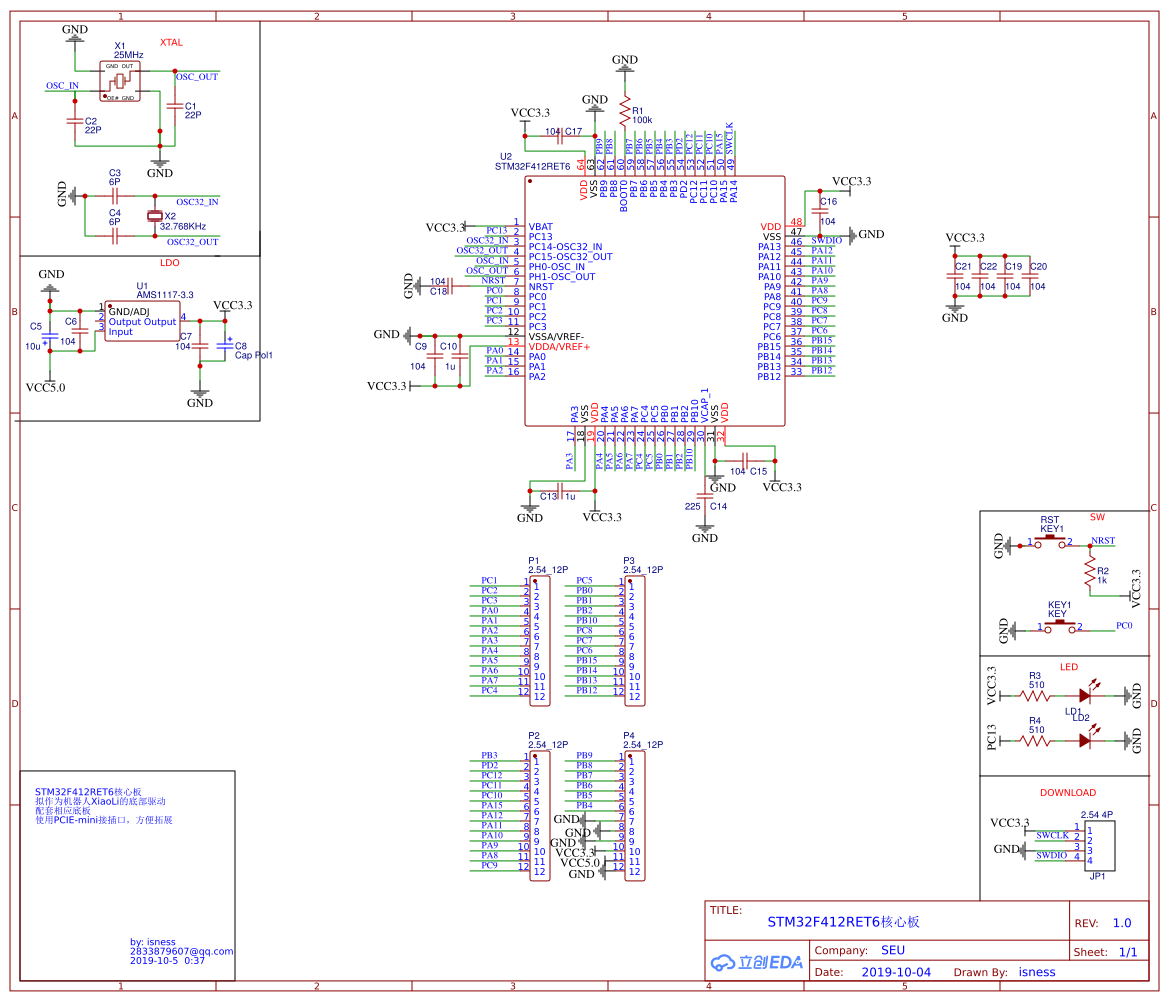Screen dimensions: 1169x1001
Task: Click the Drawn By value isness
Action: point(1037,972)
